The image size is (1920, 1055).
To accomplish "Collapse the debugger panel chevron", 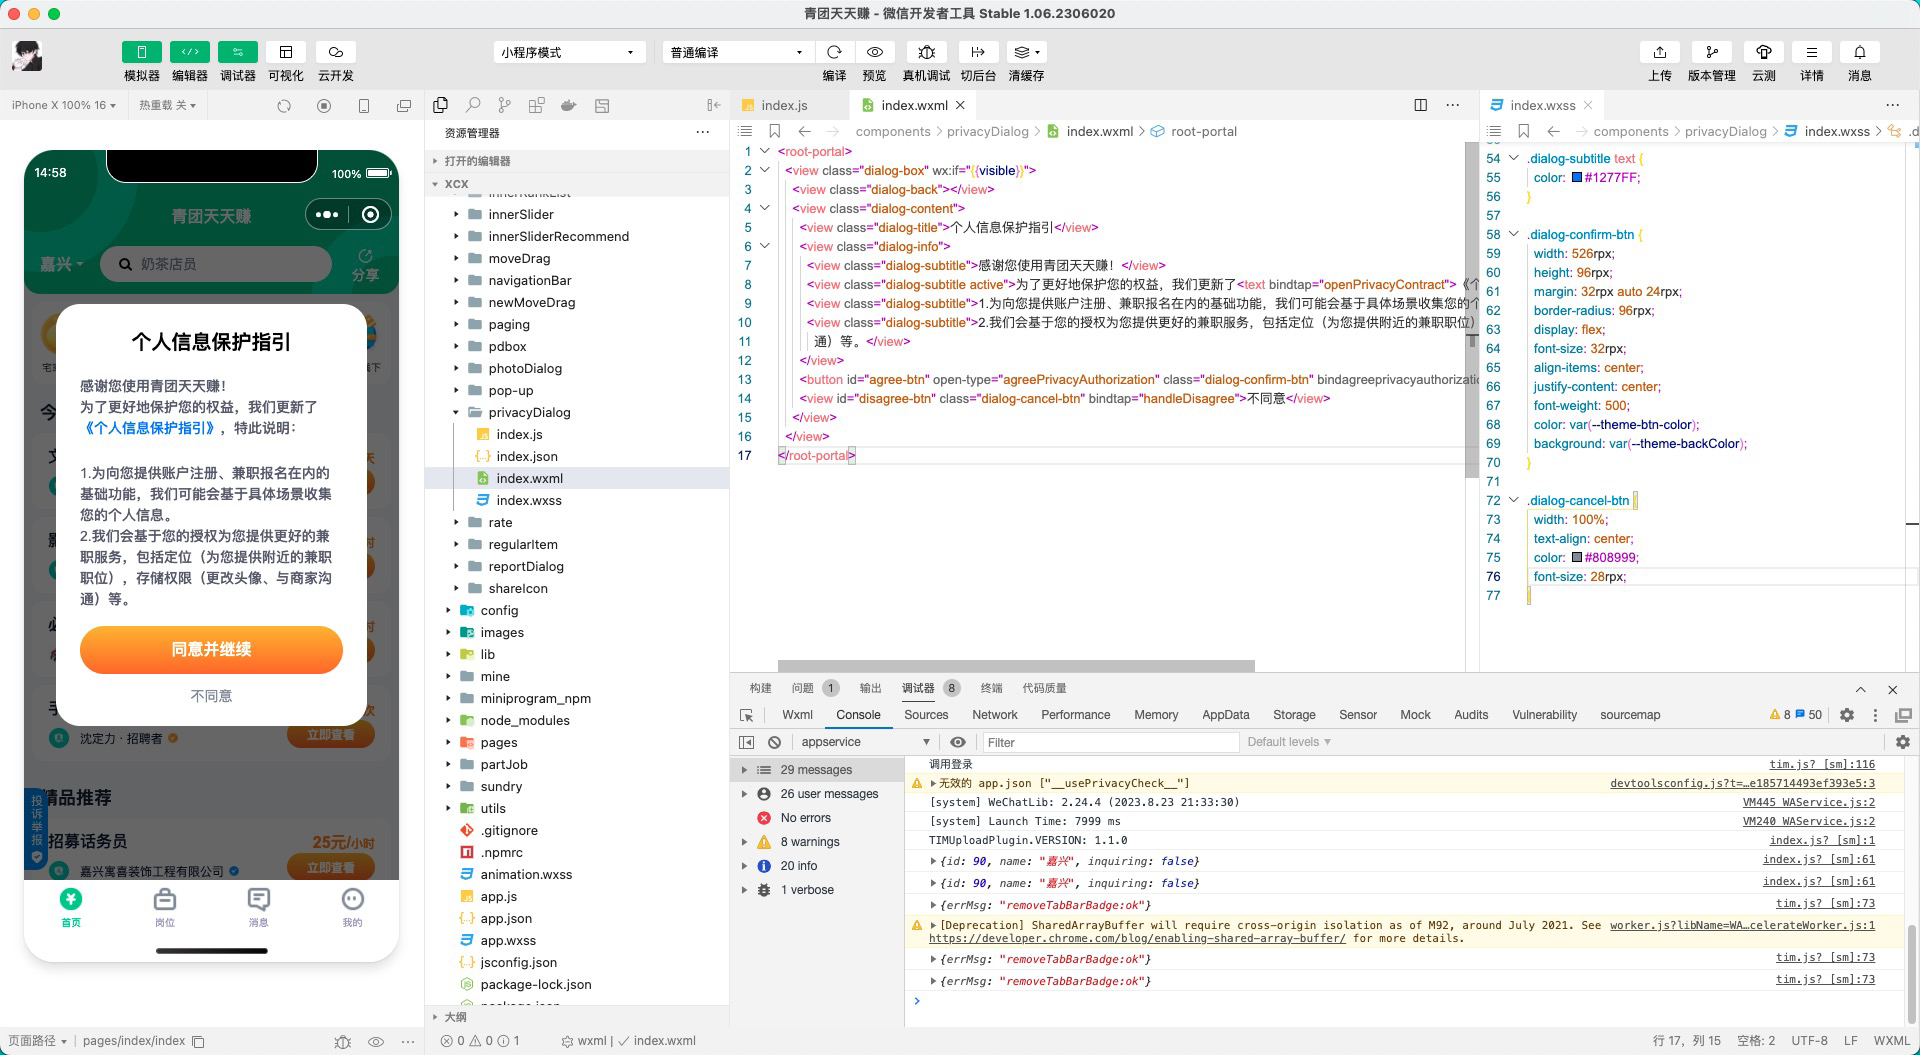I will [1860, 689].
